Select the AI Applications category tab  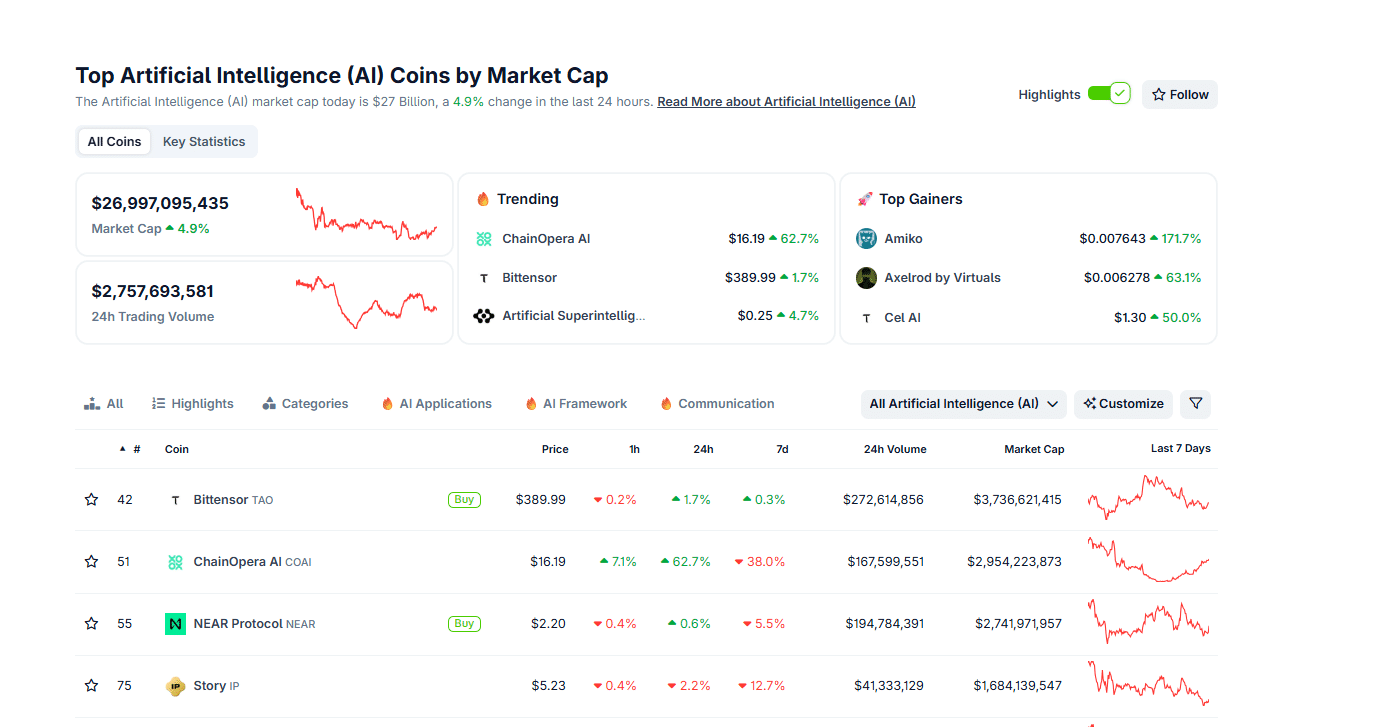[436, 404]
